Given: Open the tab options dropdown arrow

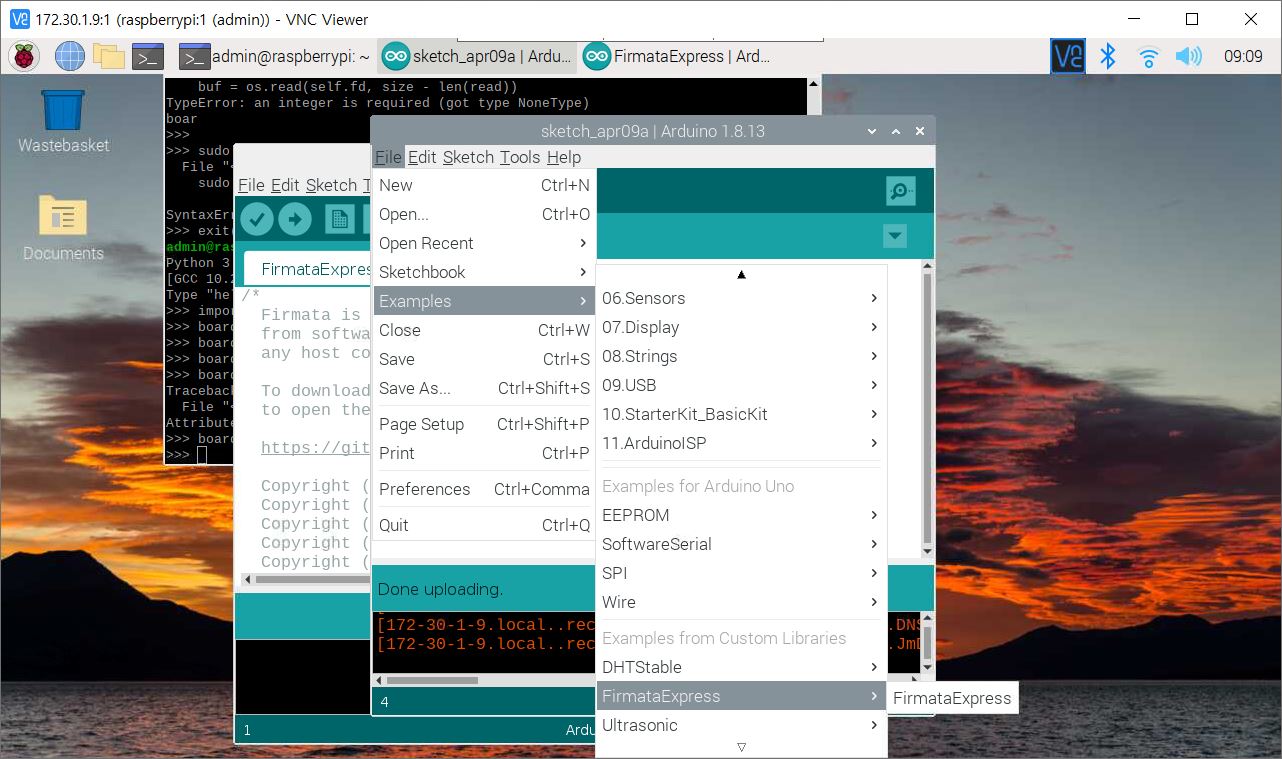Looking at the screenshot, I should [895, 237].
